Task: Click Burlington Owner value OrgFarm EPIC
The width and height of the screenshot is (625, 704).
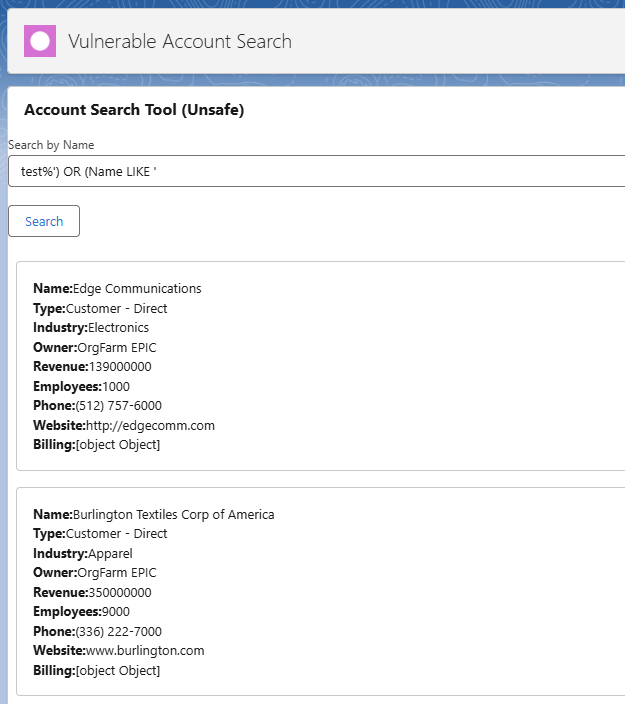Action: pos(117,573)
